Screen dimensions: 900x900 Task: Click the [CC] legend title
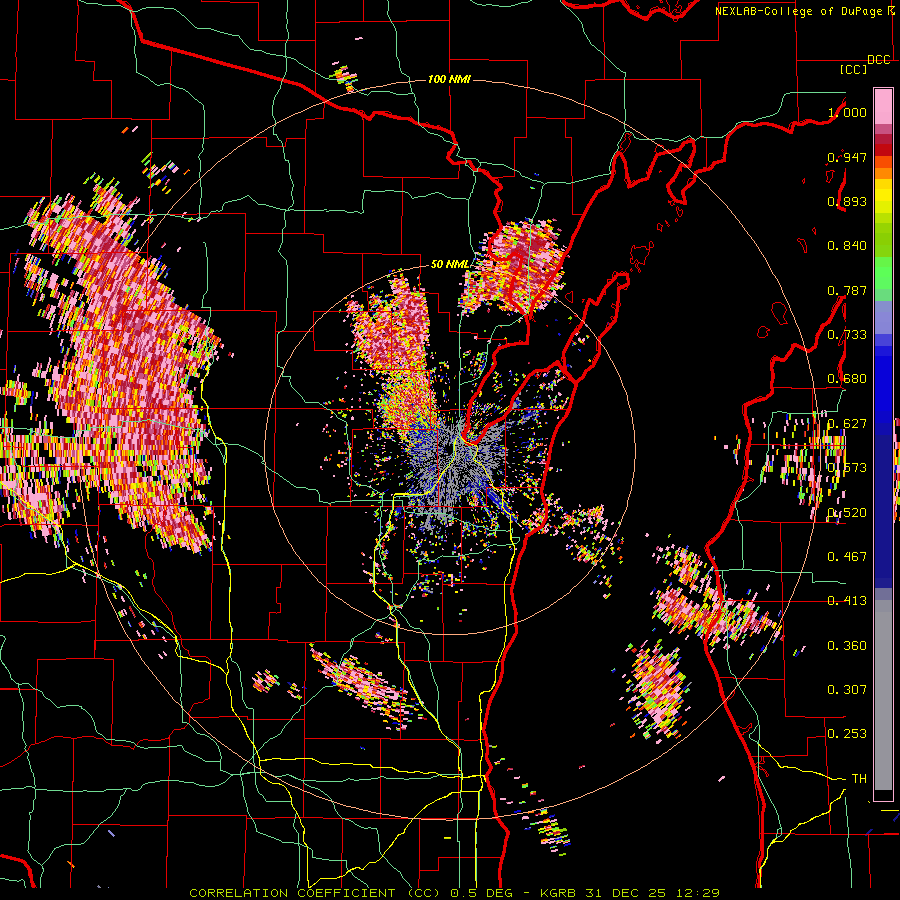853,69
